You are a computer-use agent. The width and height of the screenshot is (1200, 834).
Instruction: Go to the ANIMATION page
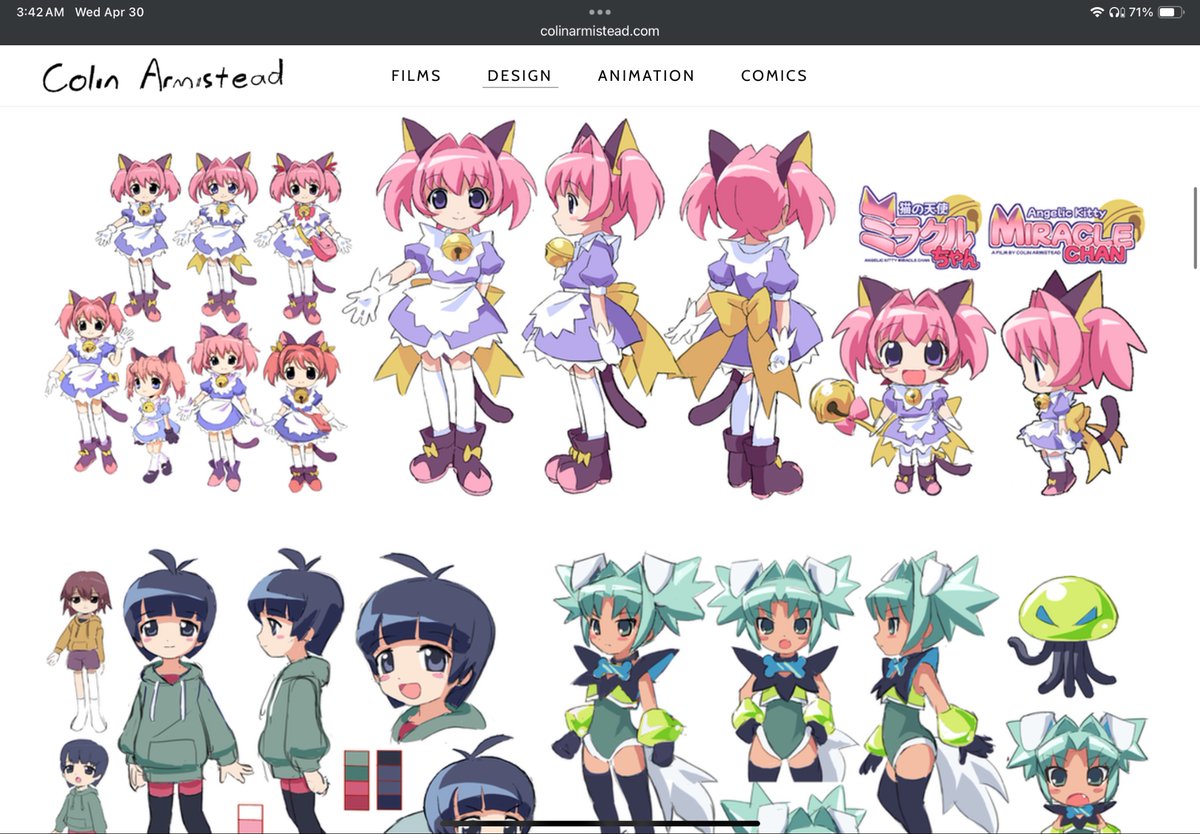coord(646,76)
